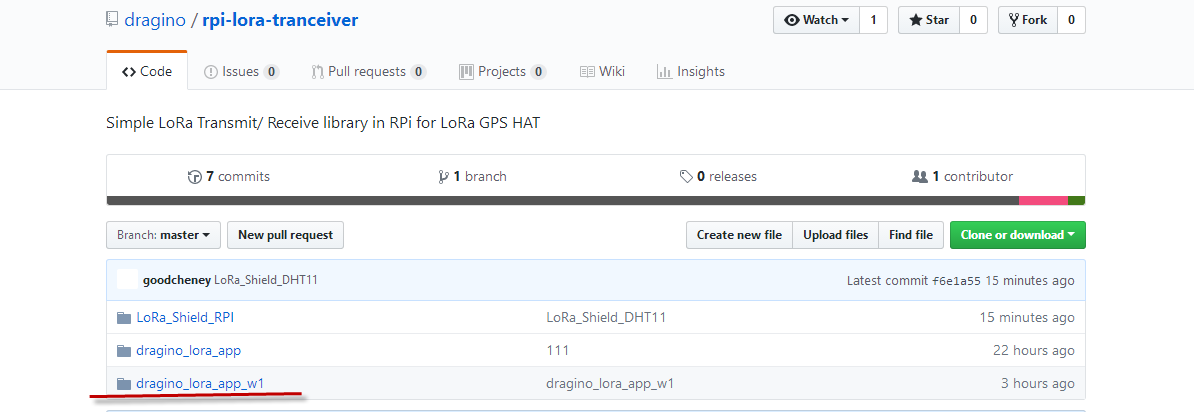Click the watchers count showing 1
The width and height of the screenshot is (1194, 412).
point(873,20)
